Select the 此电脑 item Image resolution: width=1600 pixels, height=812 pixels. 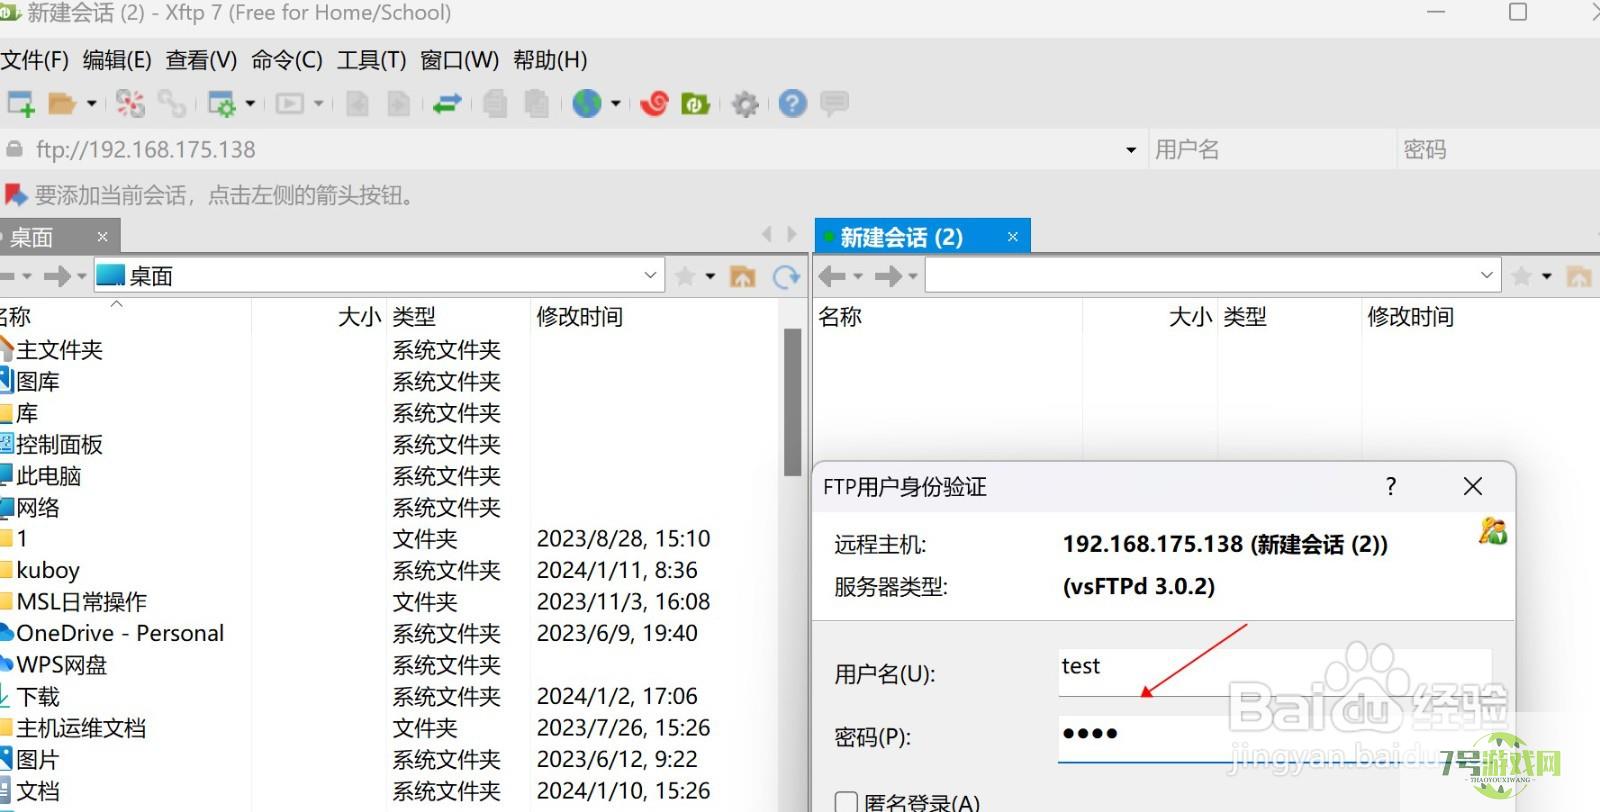[x=390, y=476]
